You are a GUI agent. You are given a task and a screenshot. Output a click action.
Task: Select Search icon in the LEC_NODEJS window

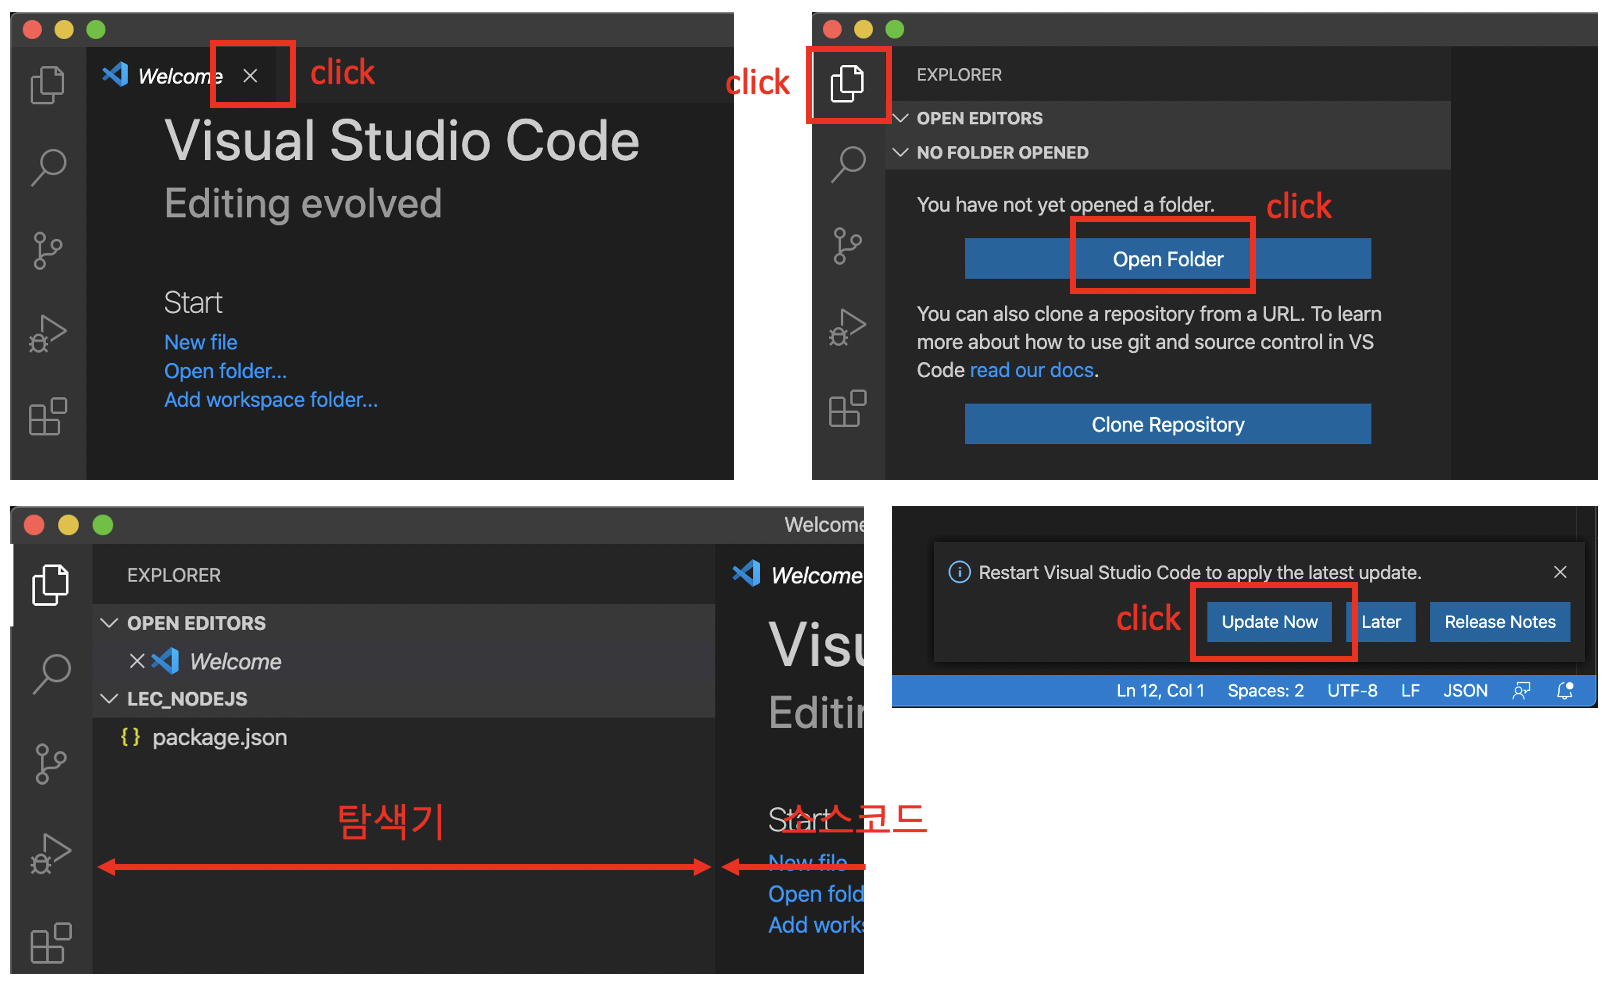click(x=51, y=674)
